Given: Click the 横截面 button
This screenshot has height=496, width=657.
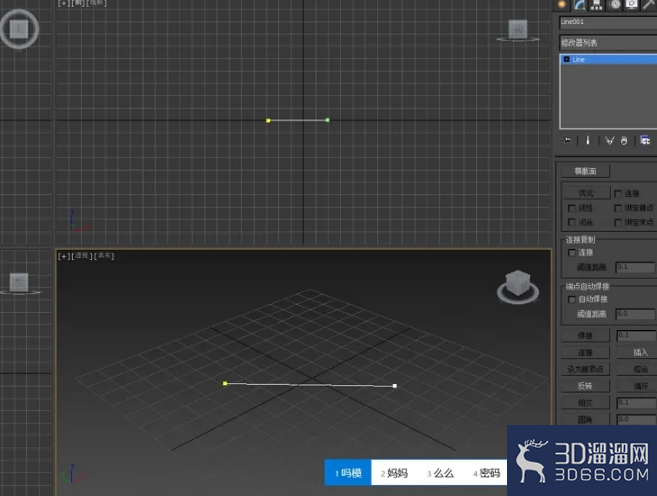Looking at the screenshot, I should 585,171.
